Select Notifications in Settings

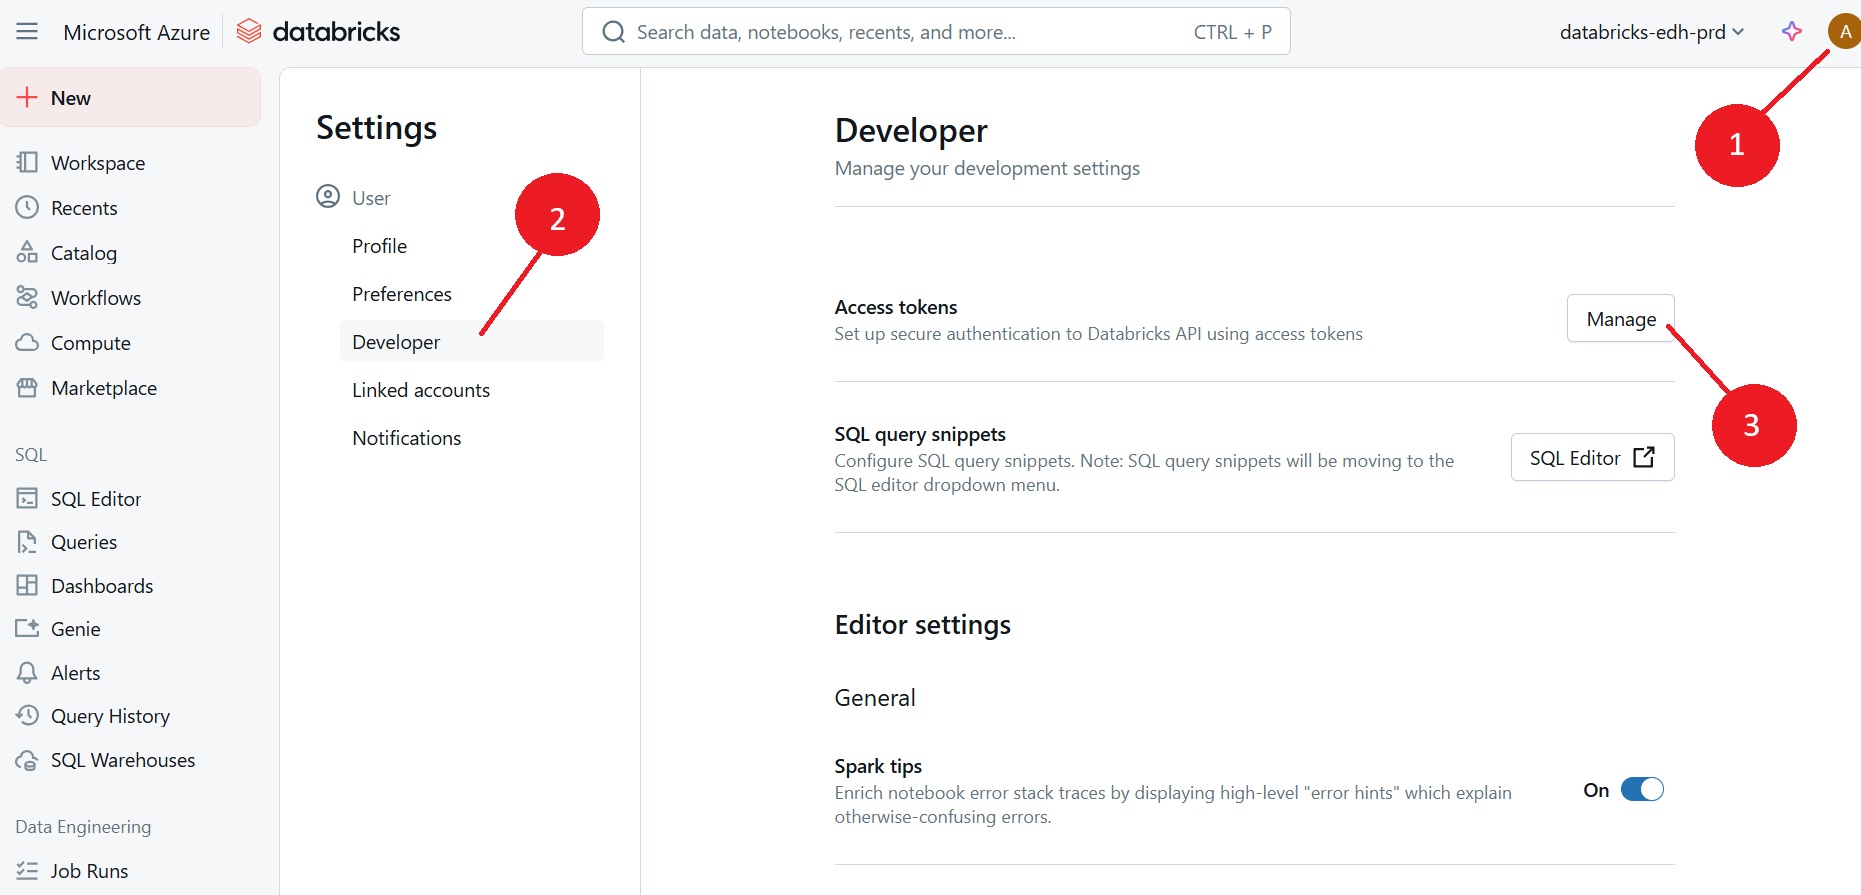tap(472, 438)
